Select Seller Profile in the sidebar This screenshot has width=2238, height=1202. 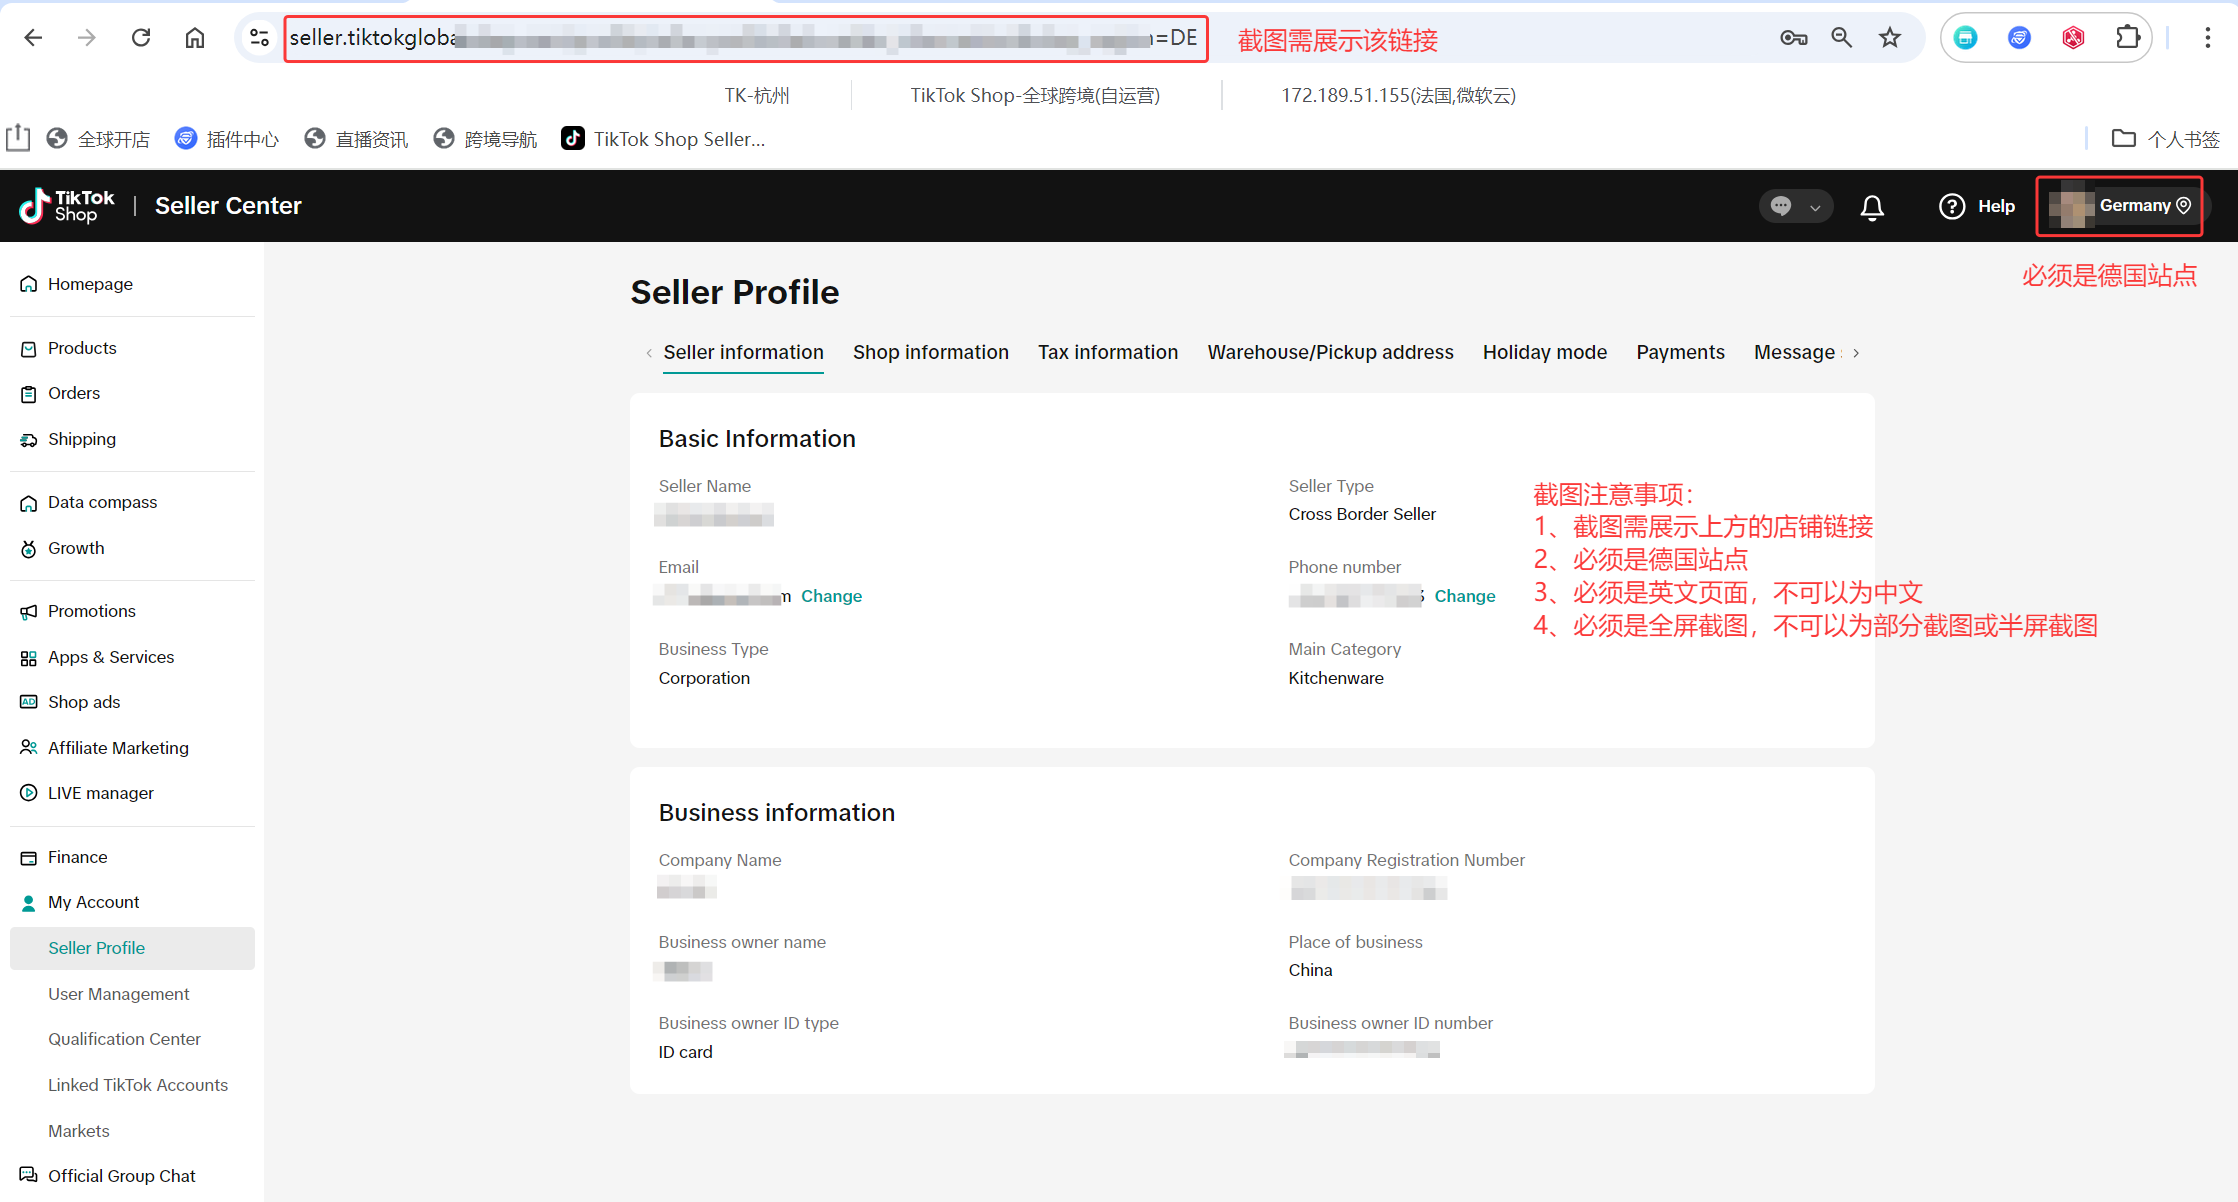pyautogui.click(x=132, y=948)
